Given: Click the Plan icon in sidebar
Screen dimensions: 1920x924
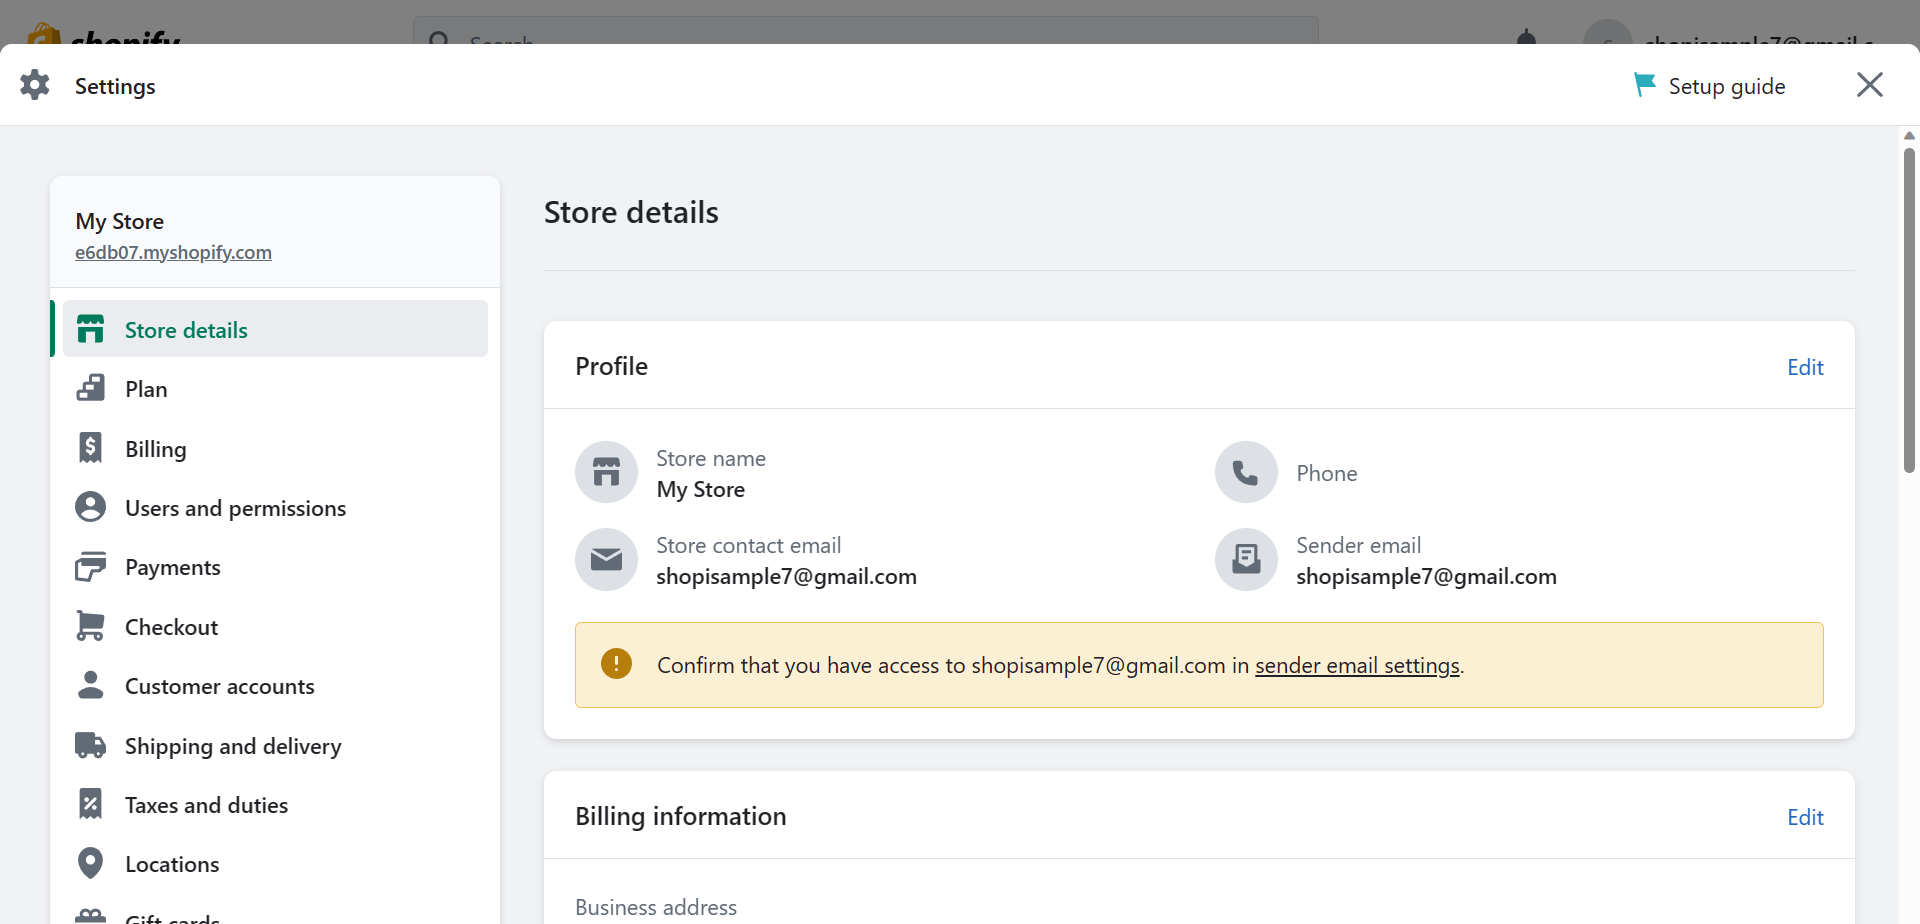Looking at the screenshot, I should (x=91, y=388).
